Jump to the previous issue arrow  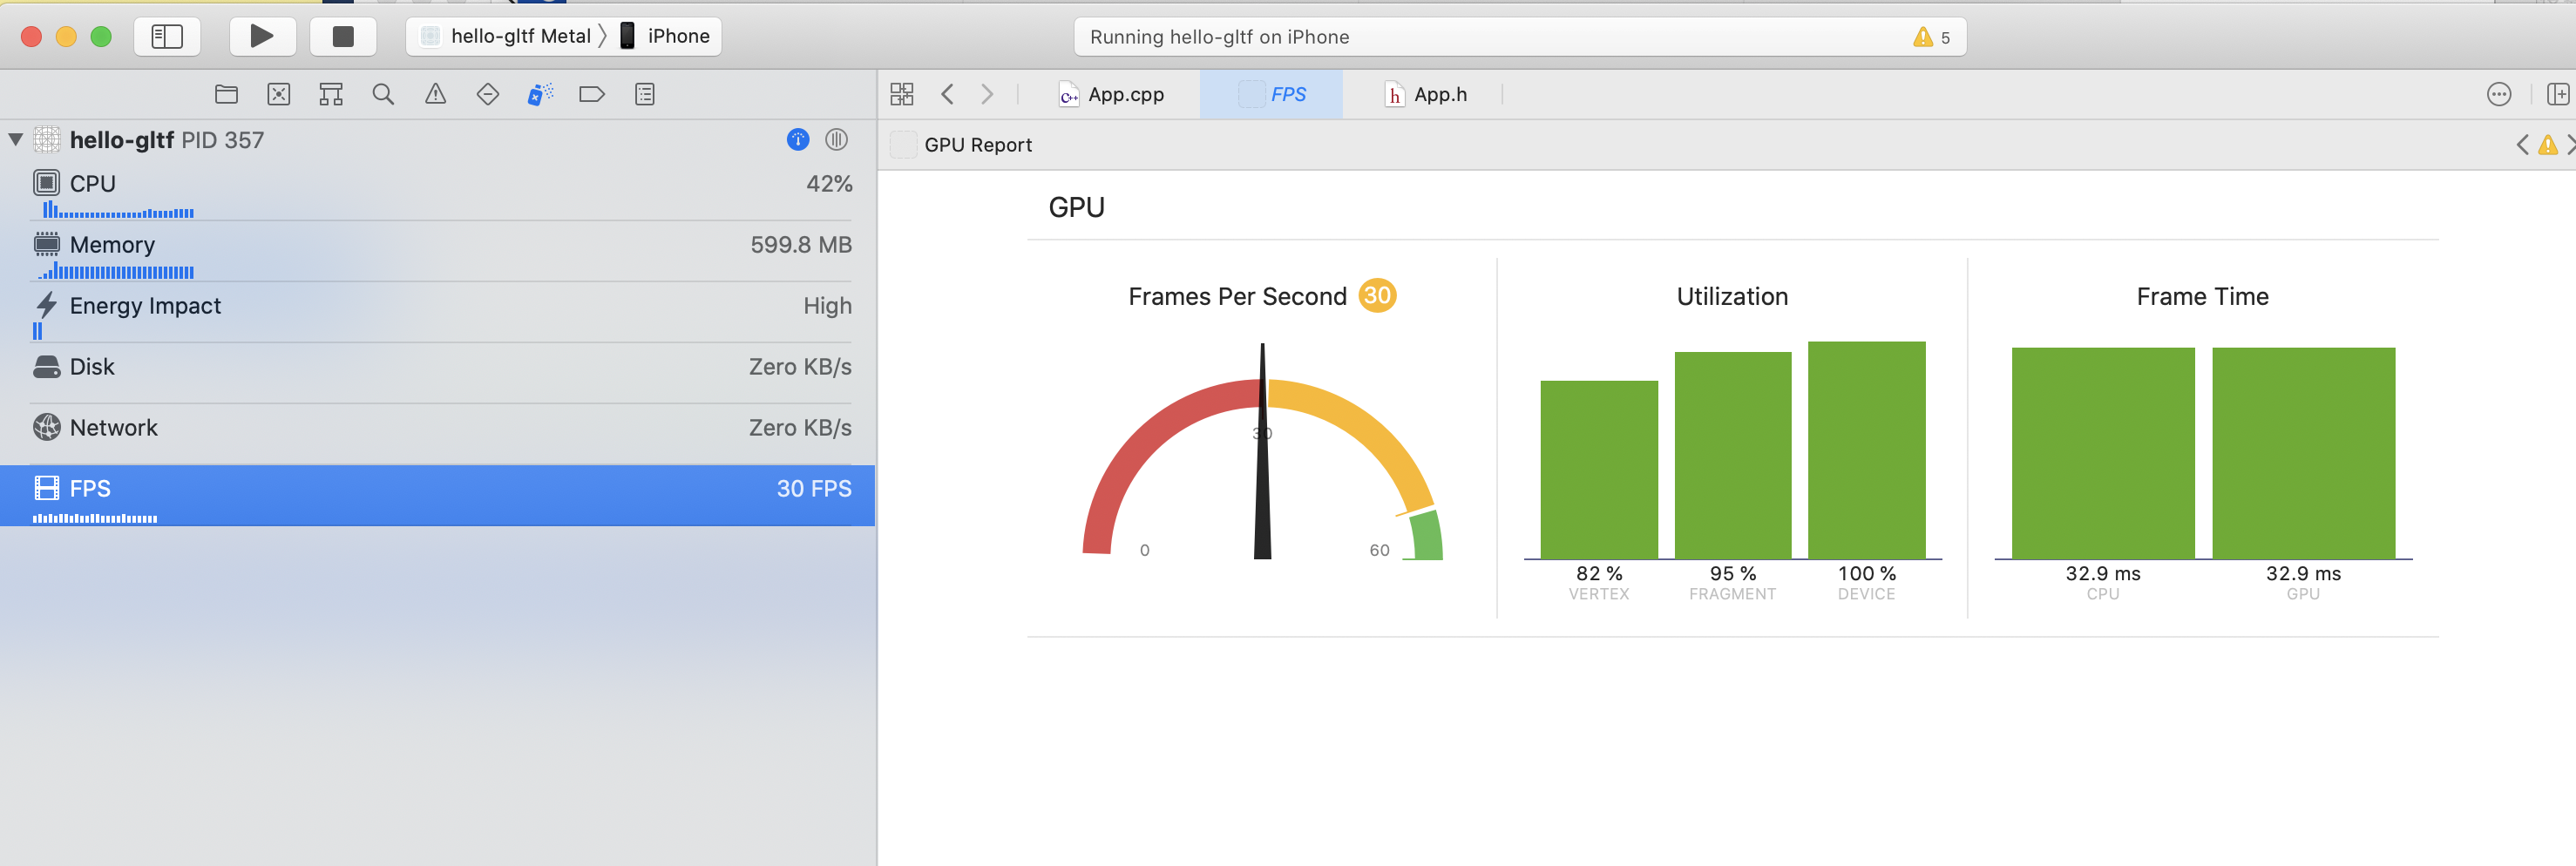(x=2522, y=145)
